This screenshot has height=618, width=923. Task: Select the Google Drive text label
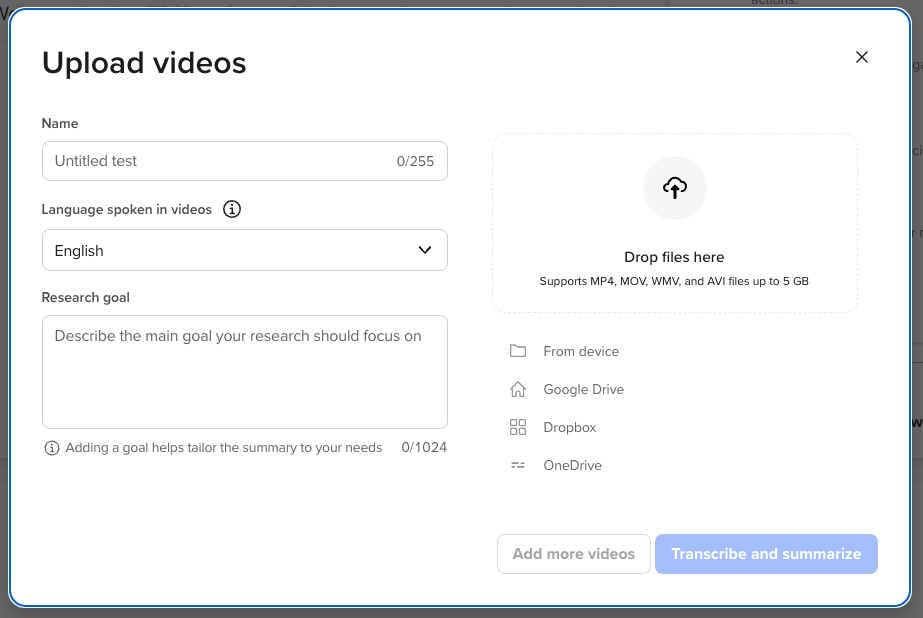point(583,389)
